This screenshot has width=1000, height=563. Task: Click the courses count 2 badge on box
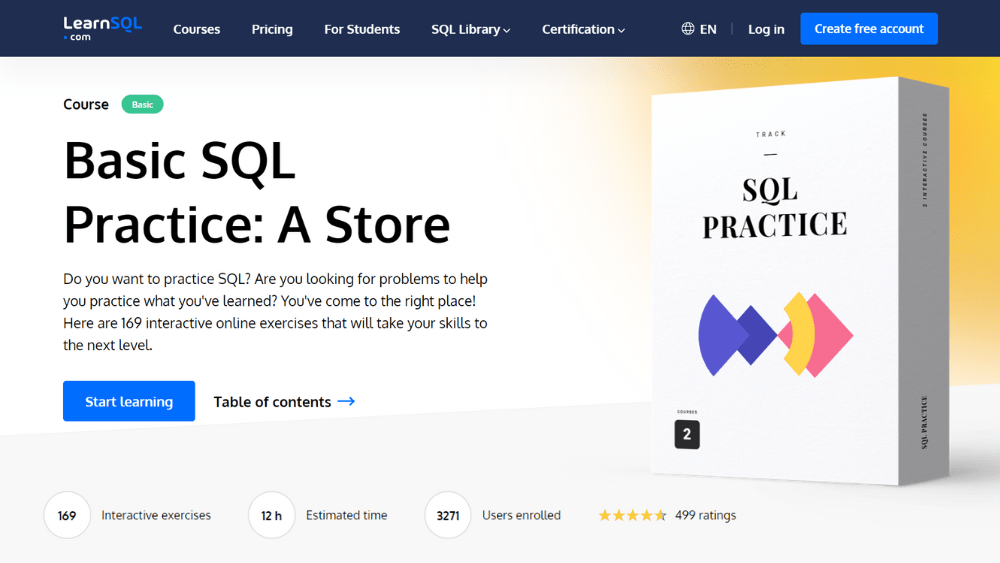(x=687, y=434)
